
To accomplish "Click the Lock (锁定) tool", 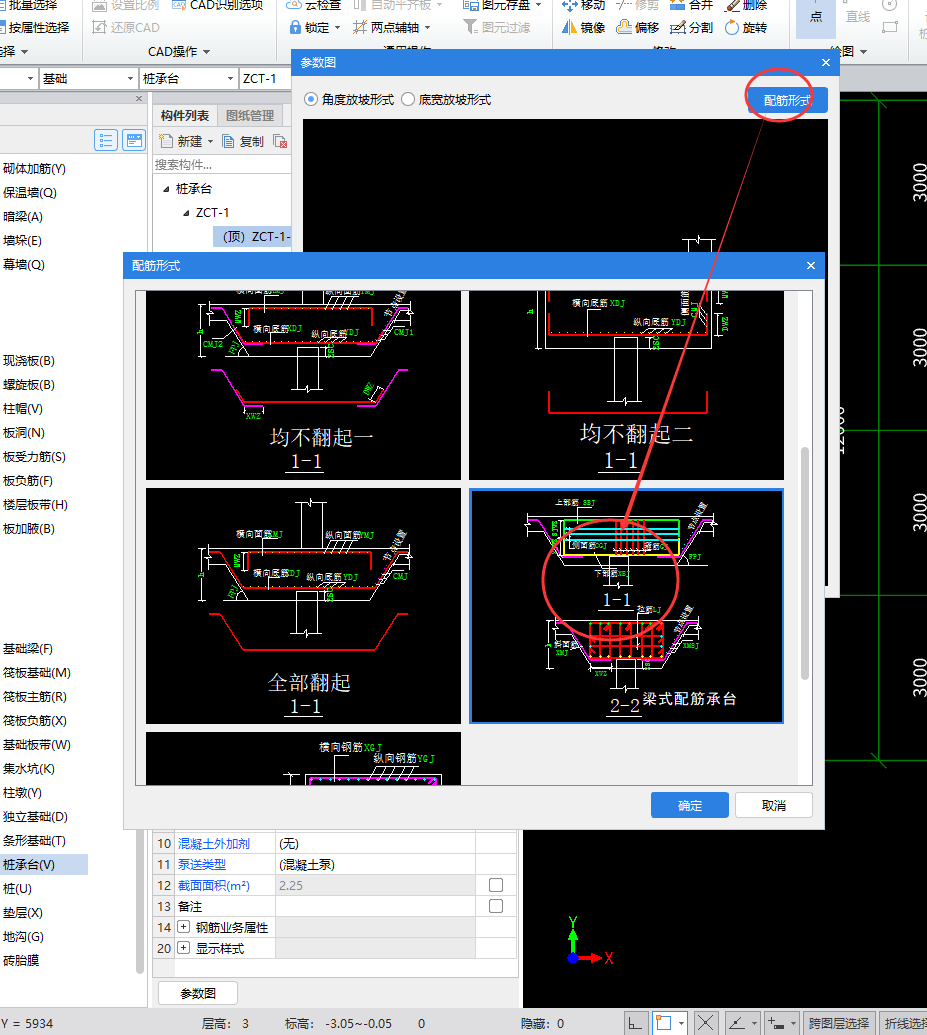I will pyautogui.click(x=309, y=28).
